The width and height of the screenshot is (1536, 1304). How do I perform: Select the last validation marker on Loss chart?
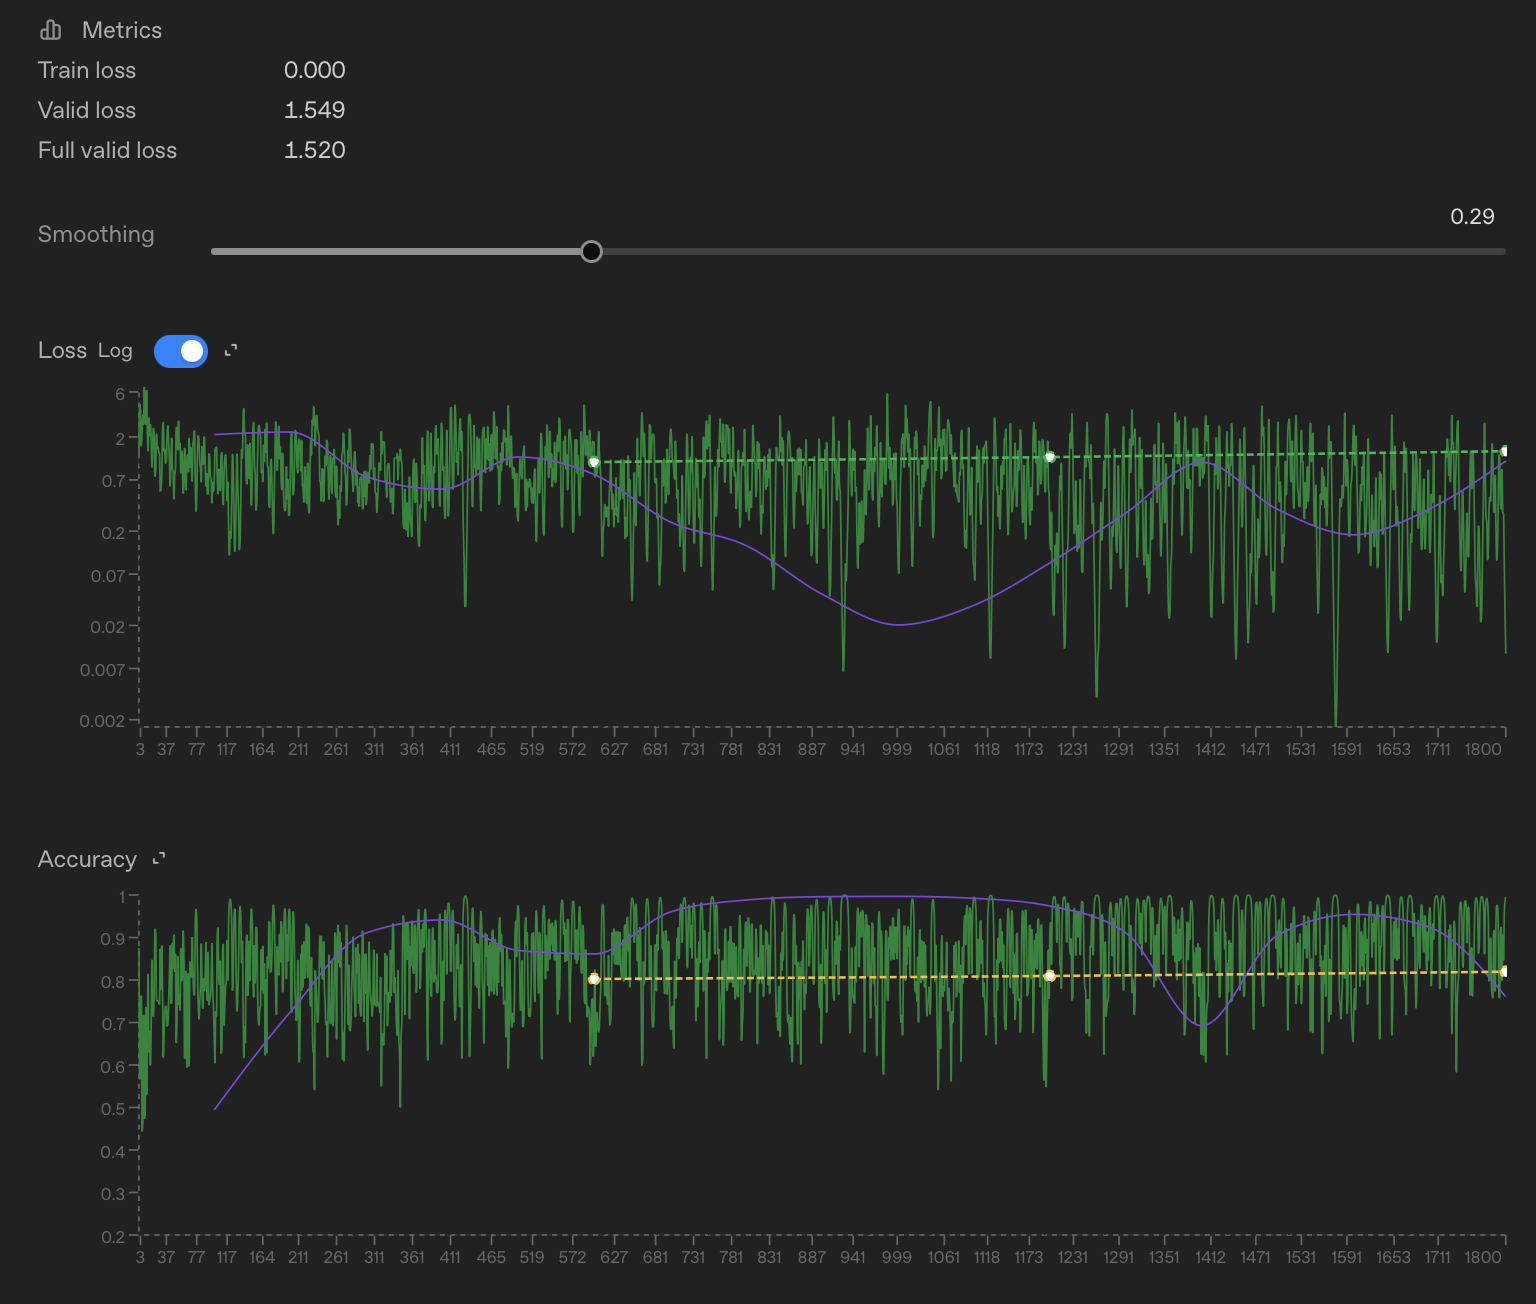tap(1504, 451)
